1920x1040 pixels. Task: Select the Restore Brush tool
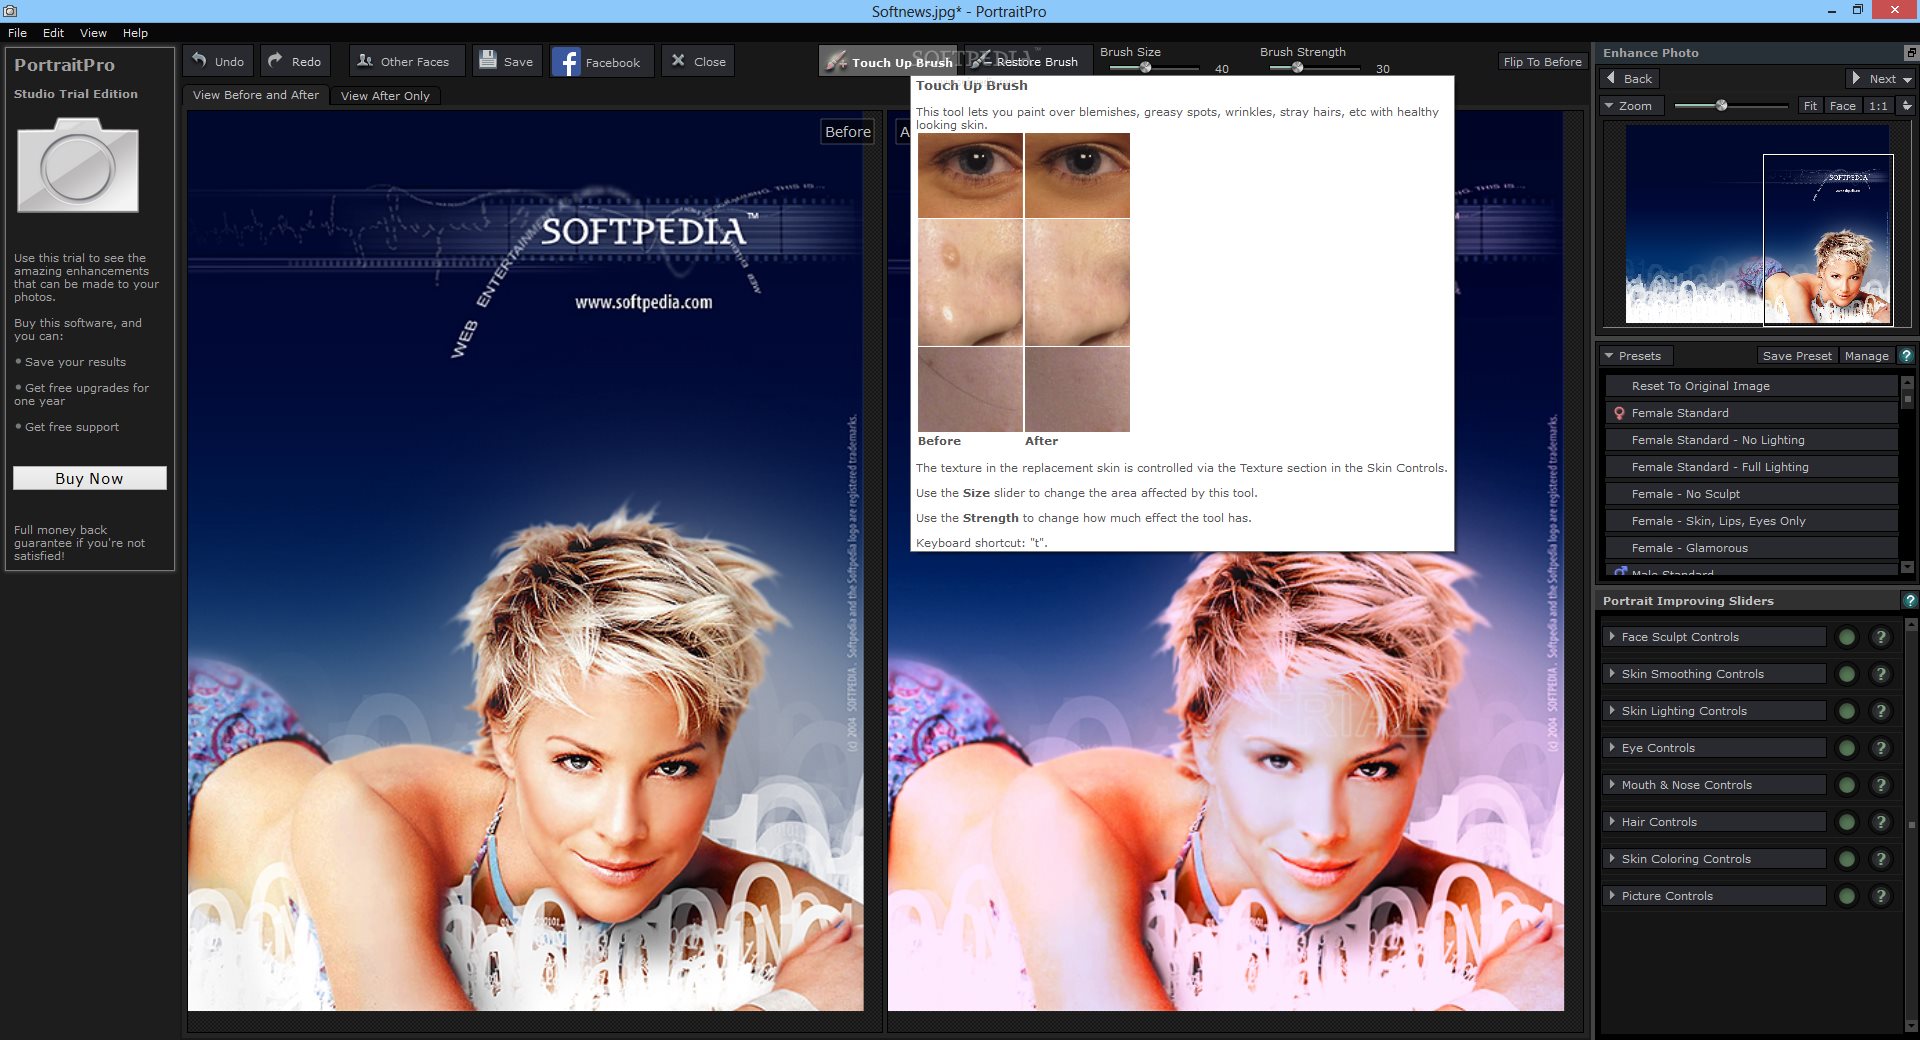pyautogui.click(x=1028, y=61)
